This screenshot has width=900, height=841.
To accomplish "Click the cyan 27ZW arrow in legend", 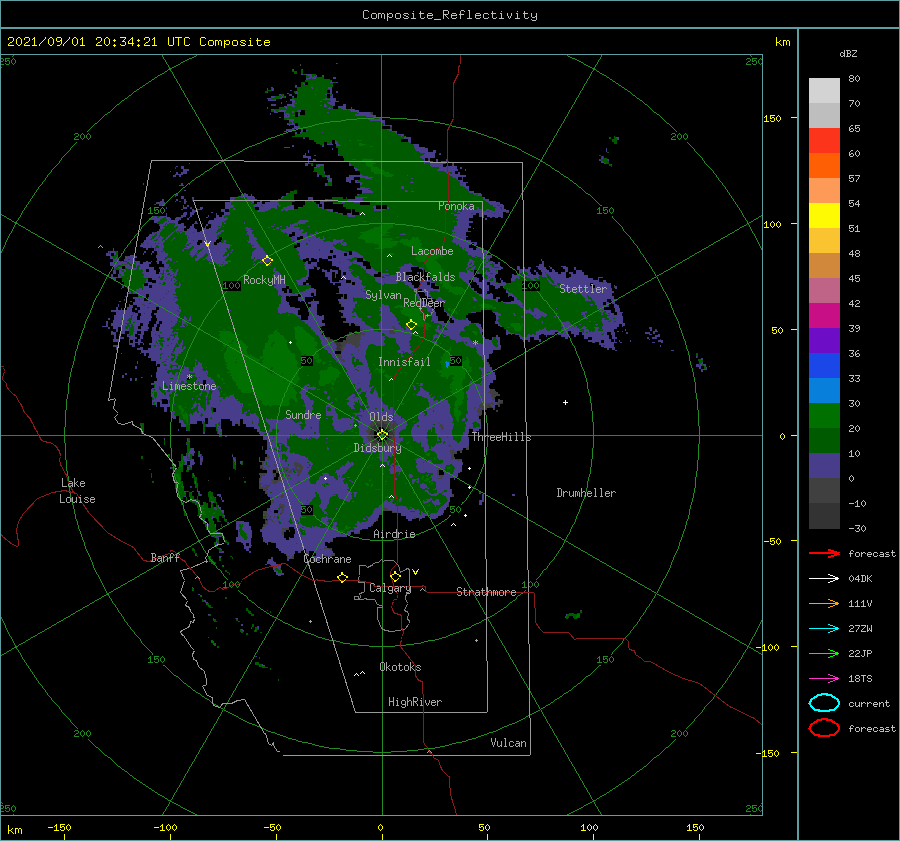I will pyautogui.click(x=824, y=629).
